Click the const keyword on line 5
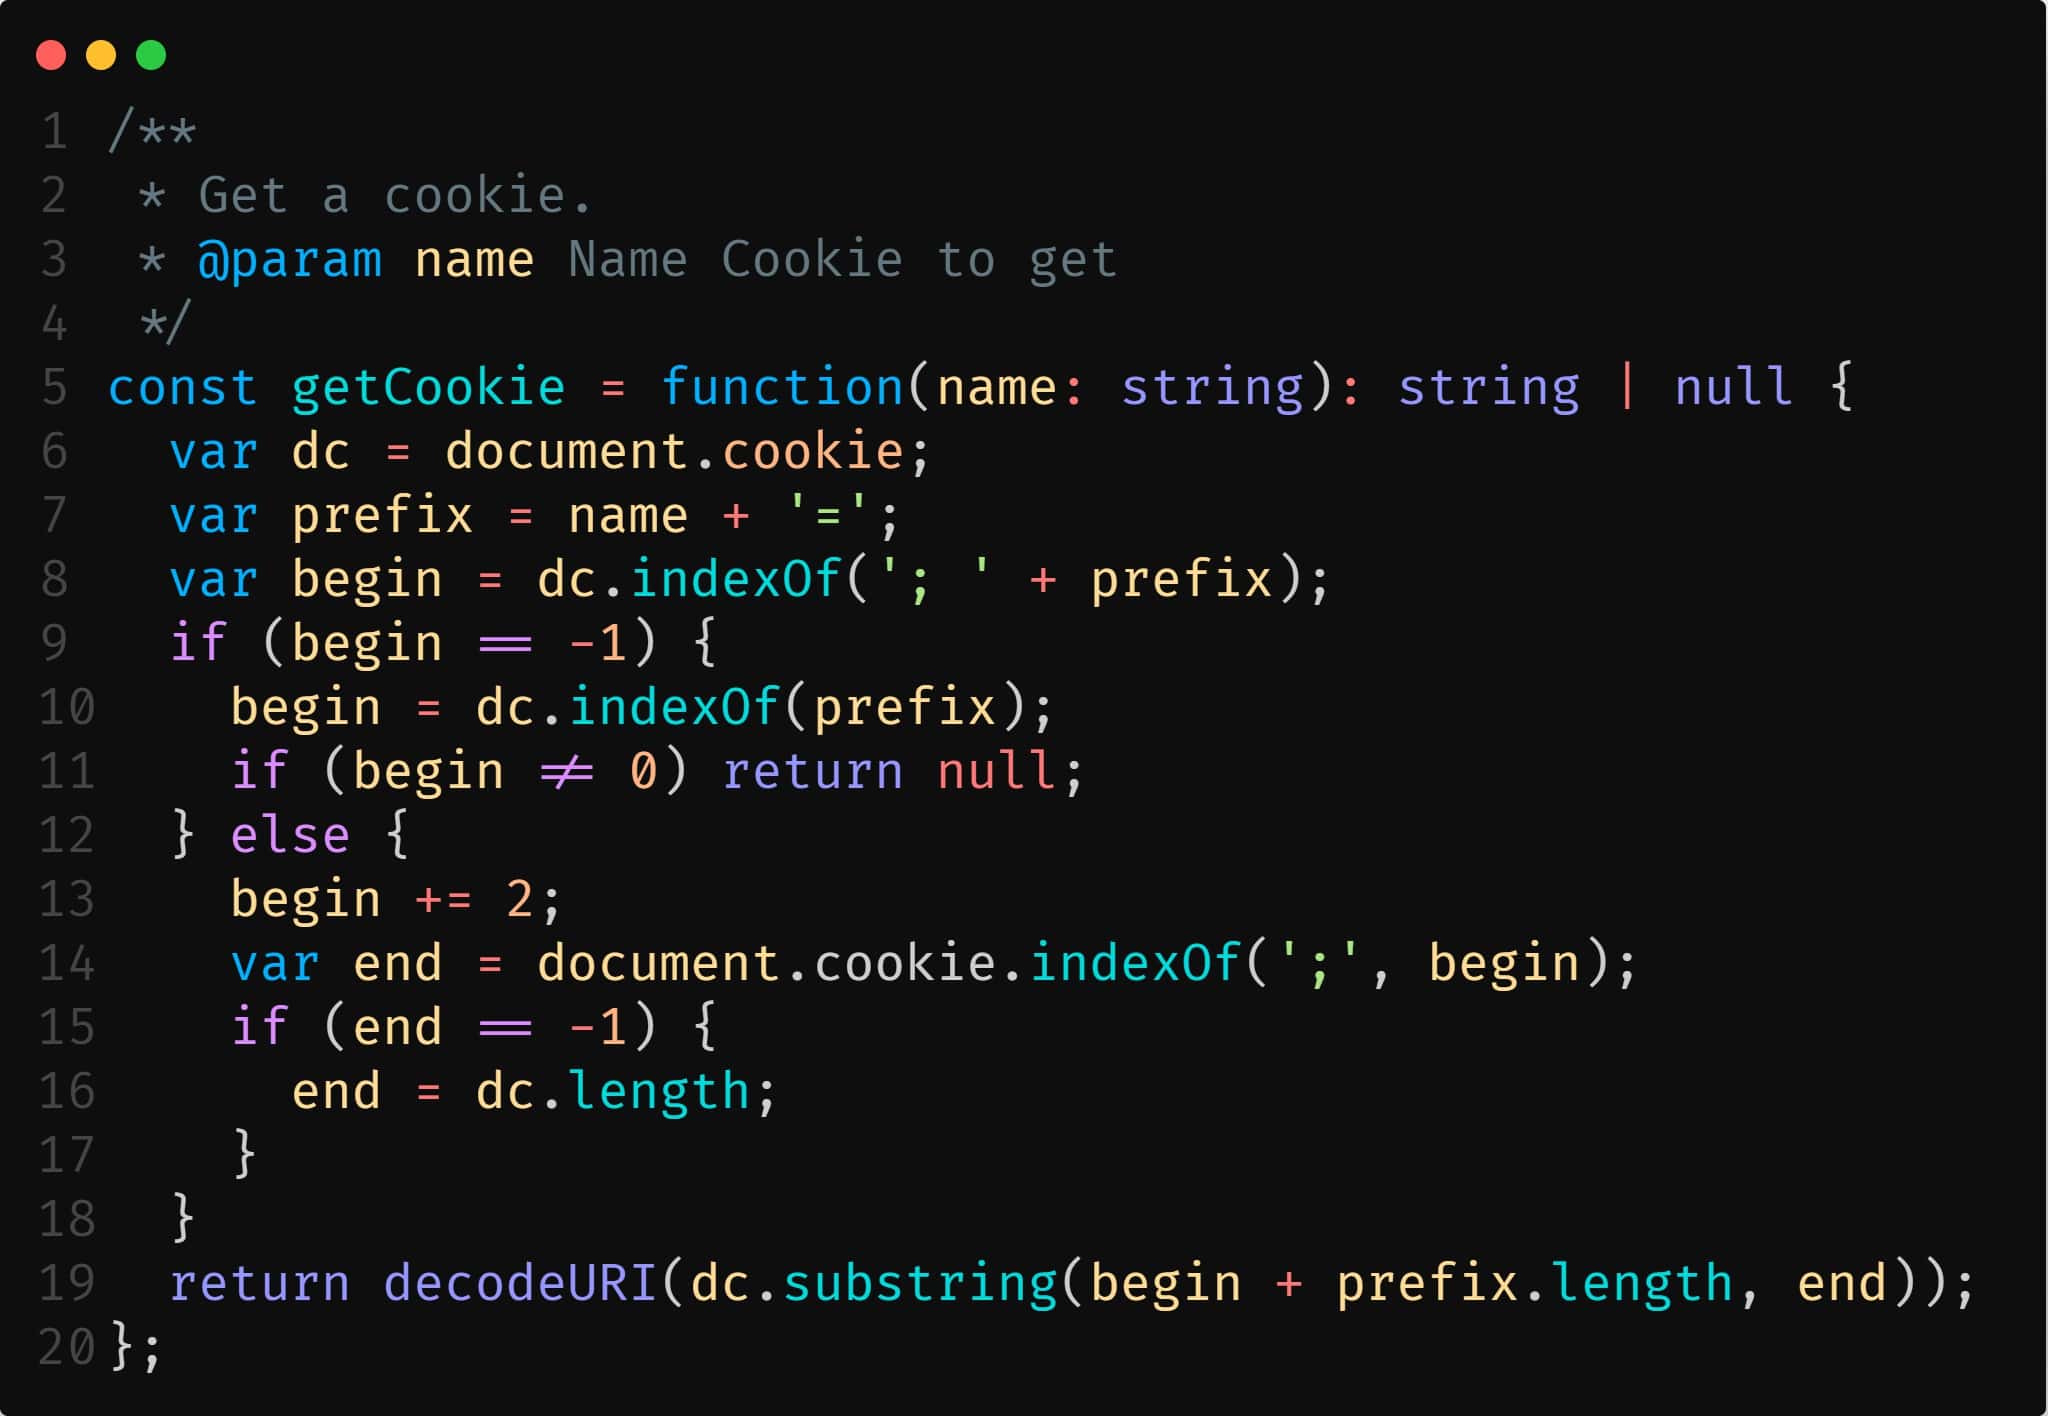The height and width of the screenshot is (1416, 2048). [183, 387]
